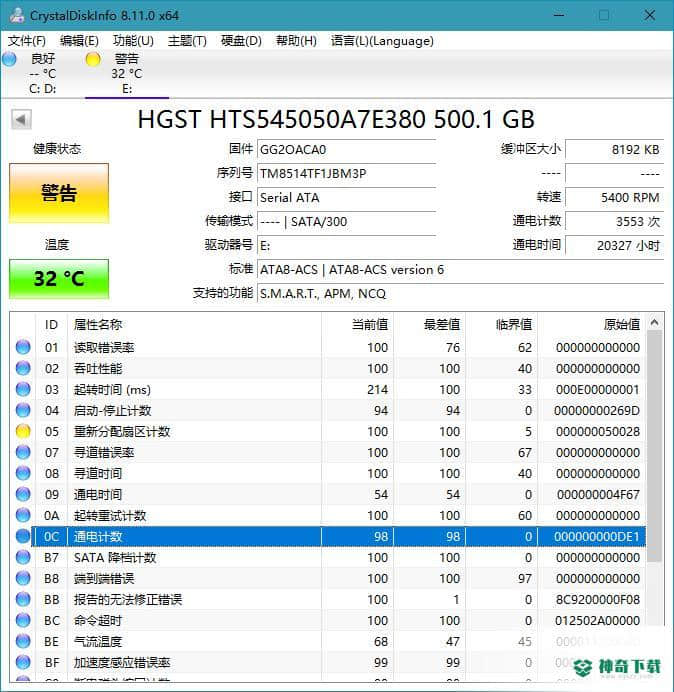Click the firmware field GG2OACA0
The image size is (674, 692).
tap(346, 150)
